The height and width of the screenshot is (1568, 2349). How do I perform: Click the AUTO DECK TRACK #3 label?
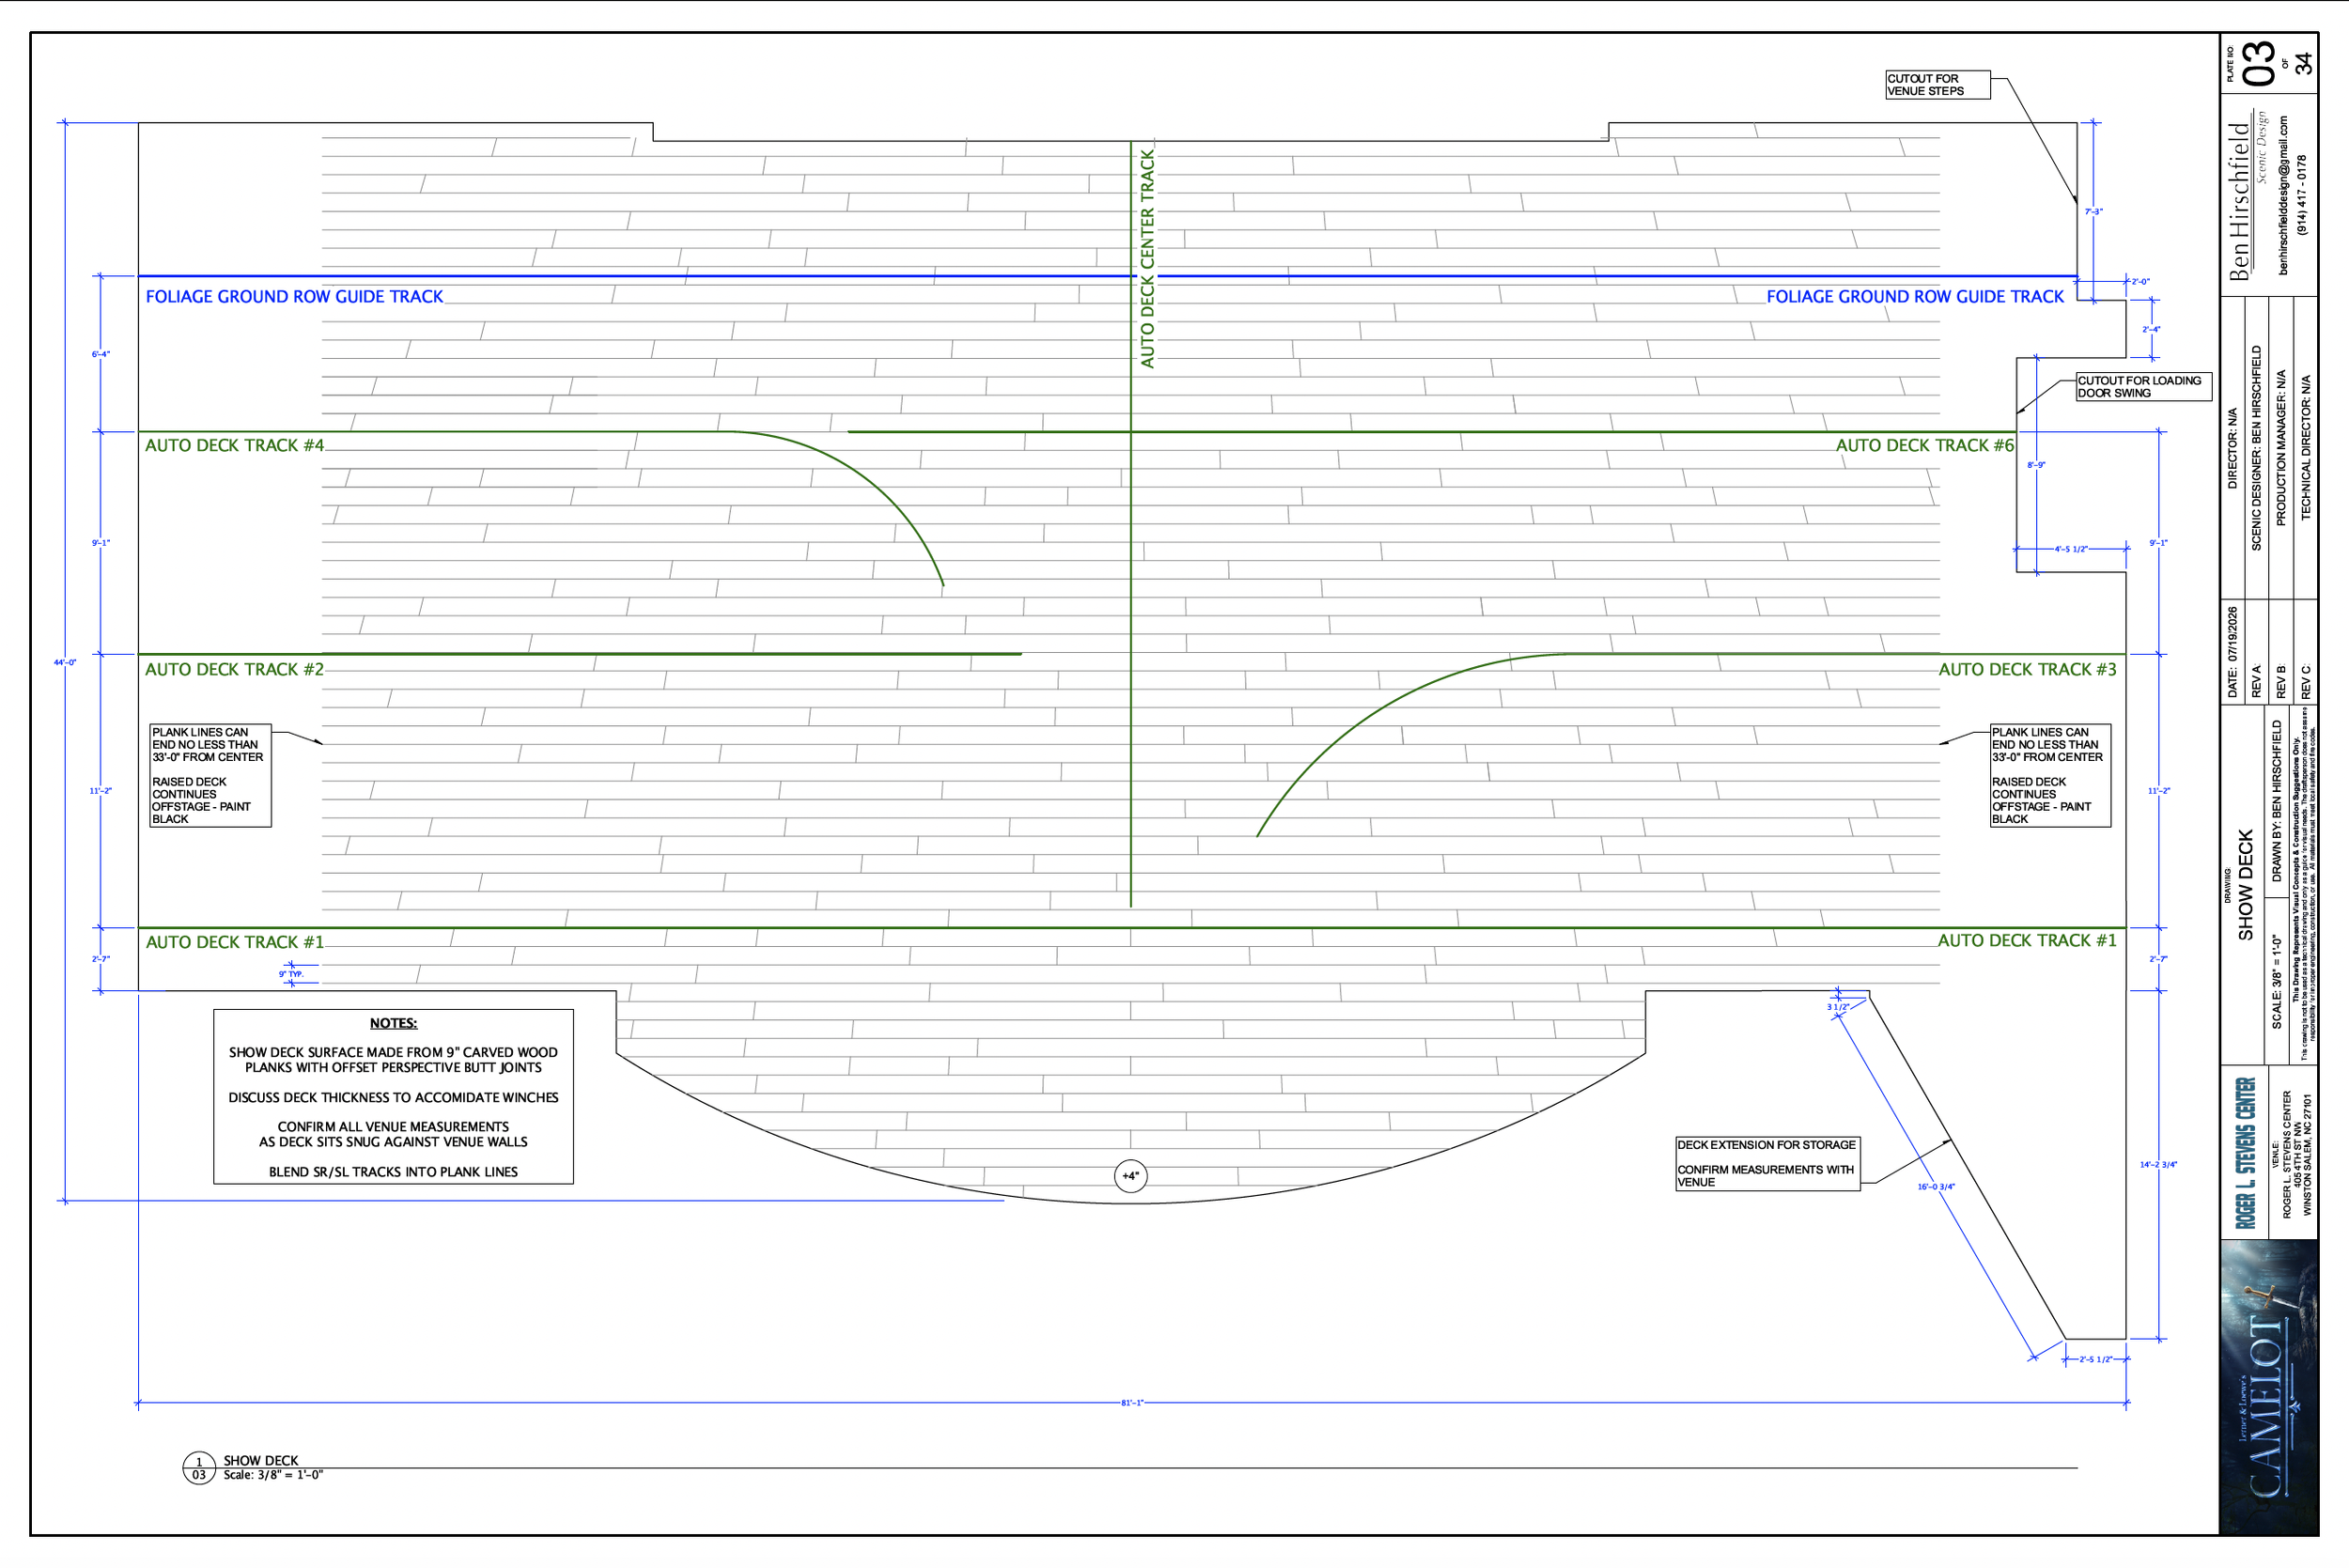tap(2027, 669)
